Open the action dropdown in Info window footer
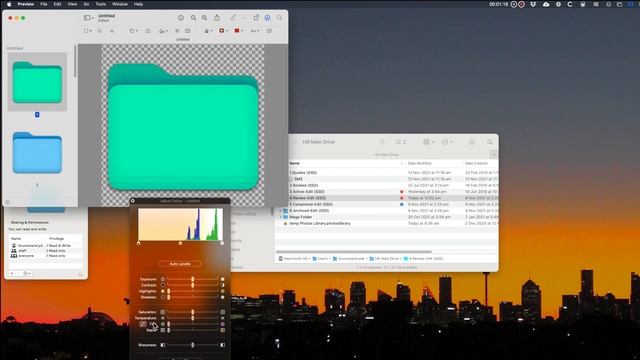 pyautogui.click(x=27, y=273)
